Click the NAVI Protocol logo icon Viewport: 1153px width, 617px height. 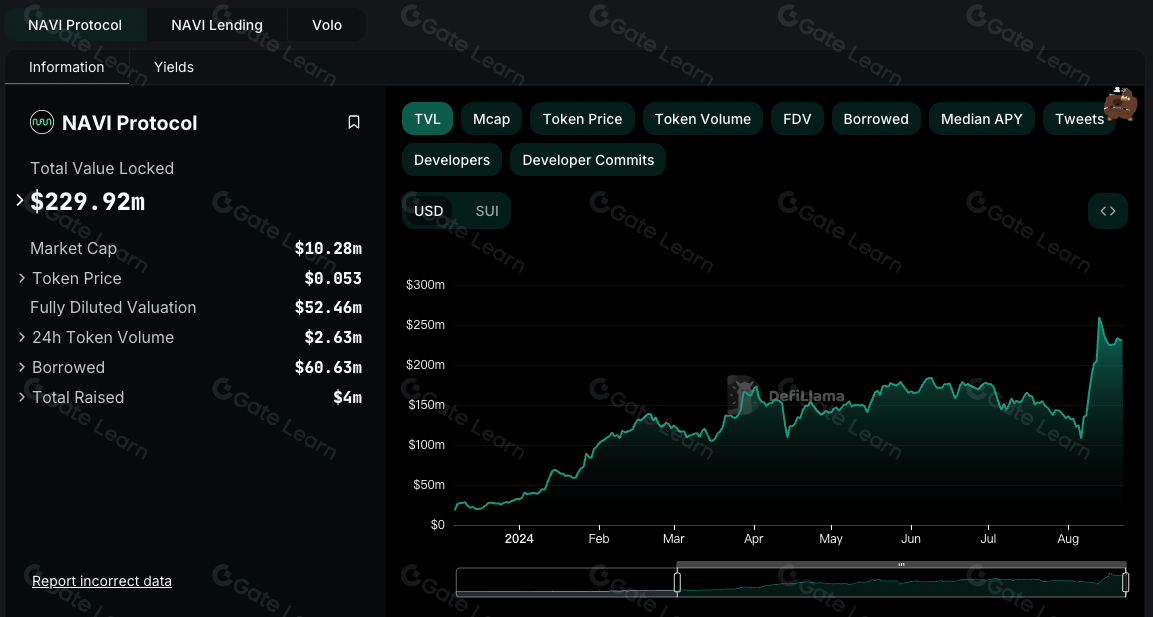(42, 122)
